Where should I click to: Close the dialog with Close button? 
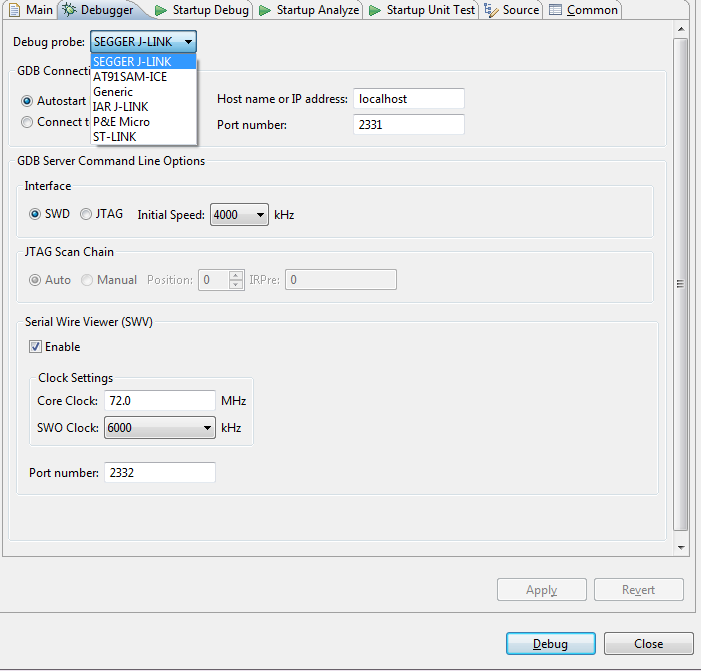(x=649, y=644)
